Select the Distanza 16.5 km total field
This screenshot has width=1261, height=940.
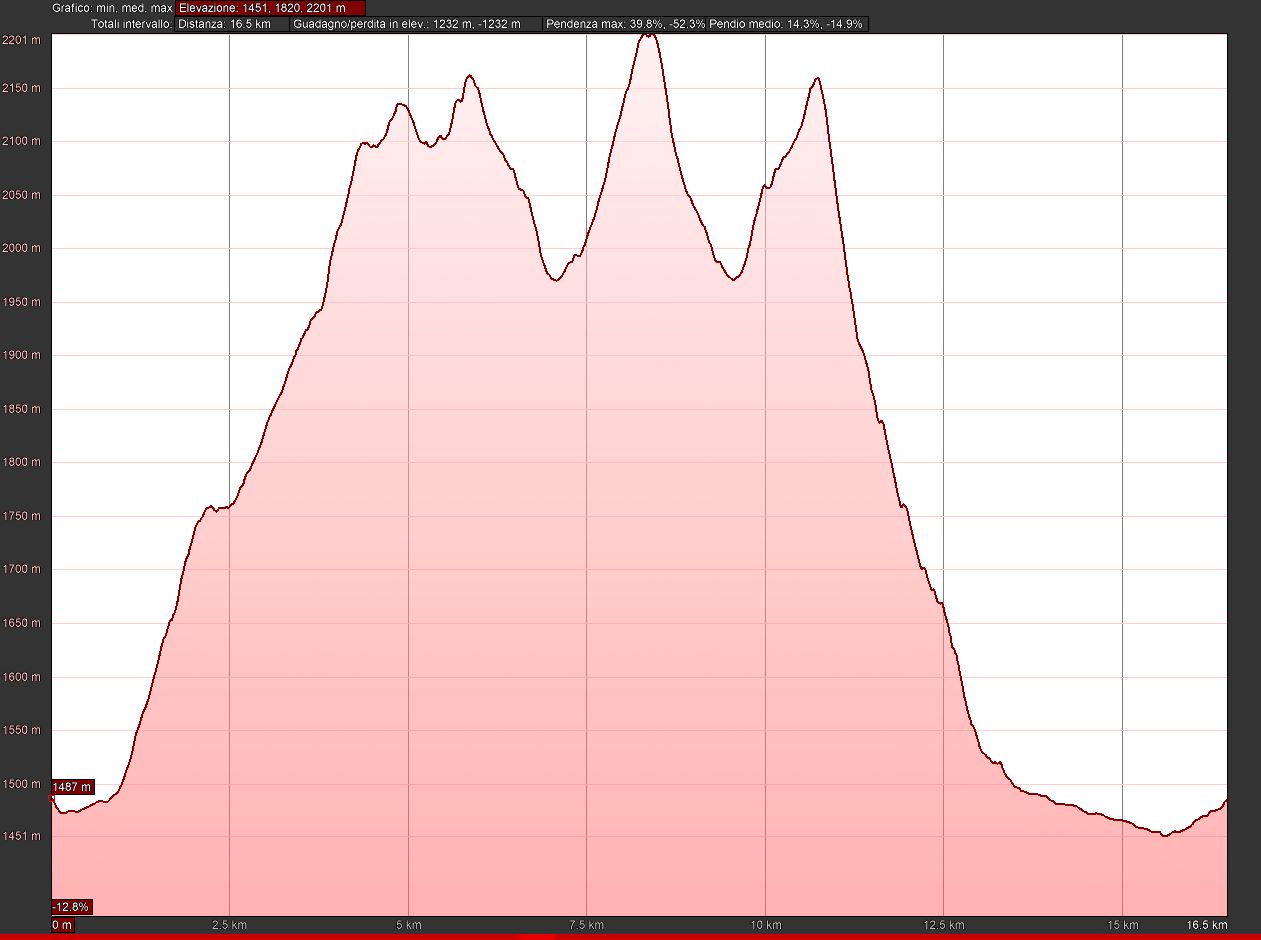coord(231,24)
